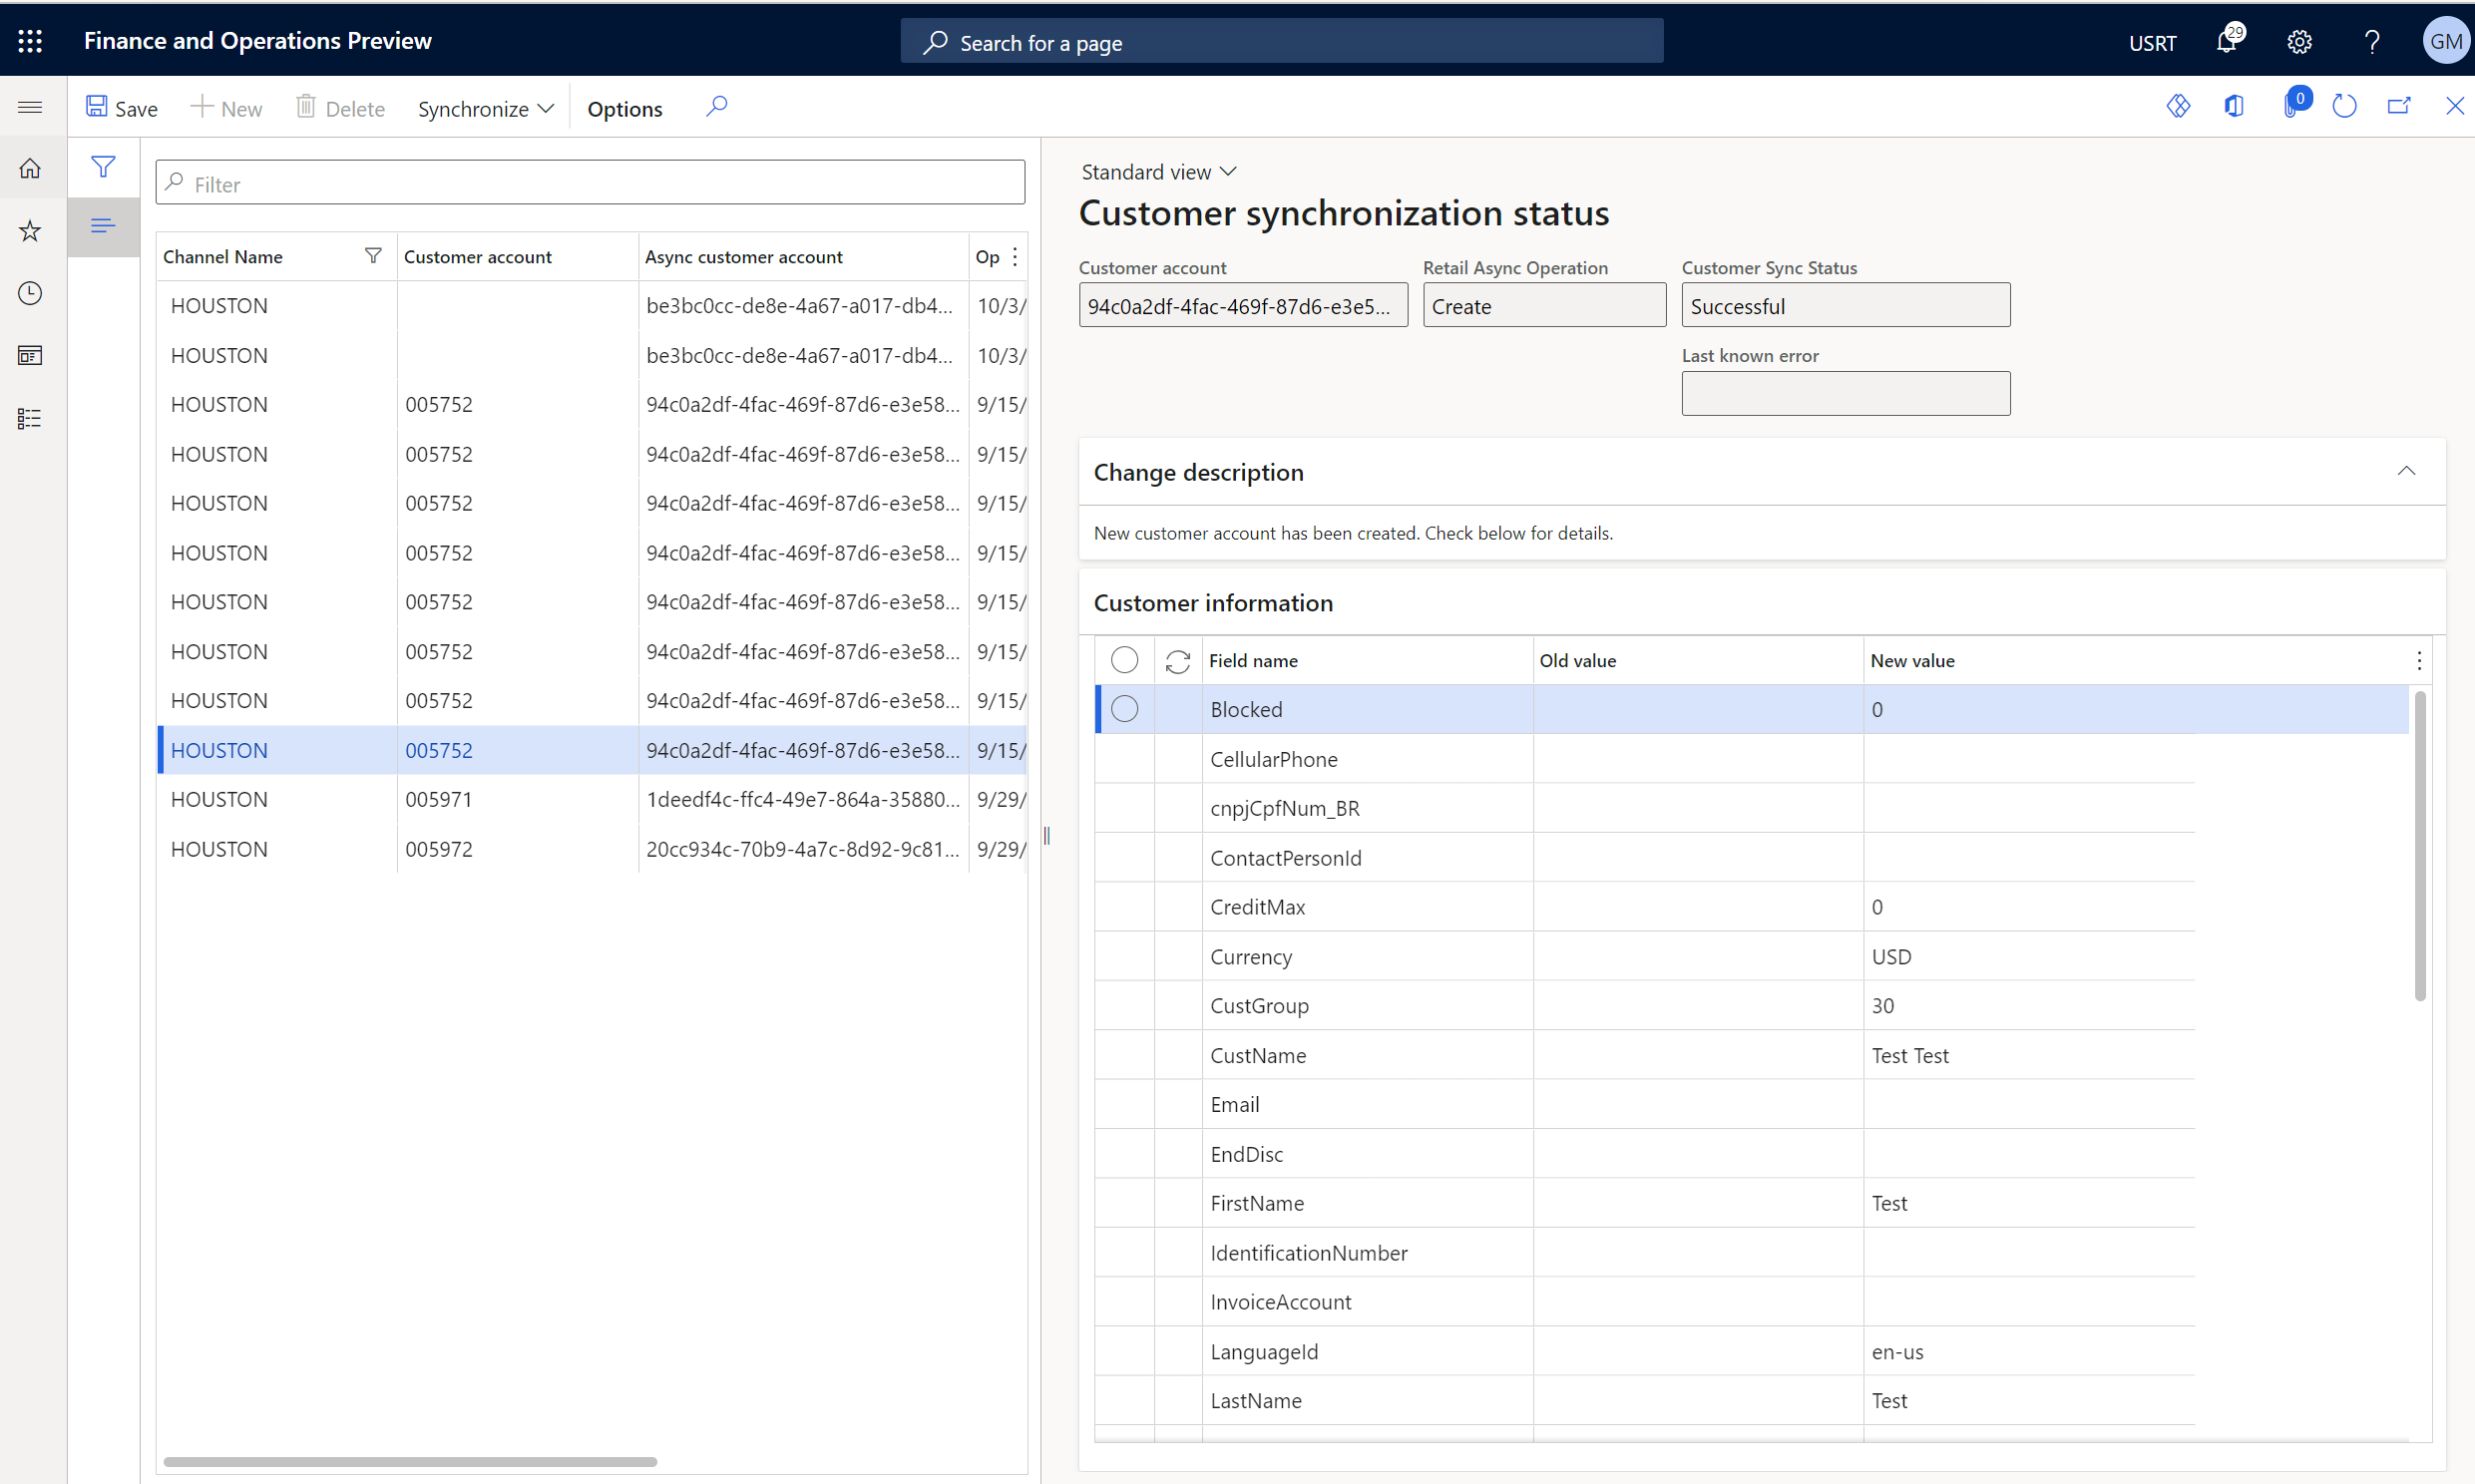Open in Office icon
The image size is (2475, 1484).
point(2233,106)
